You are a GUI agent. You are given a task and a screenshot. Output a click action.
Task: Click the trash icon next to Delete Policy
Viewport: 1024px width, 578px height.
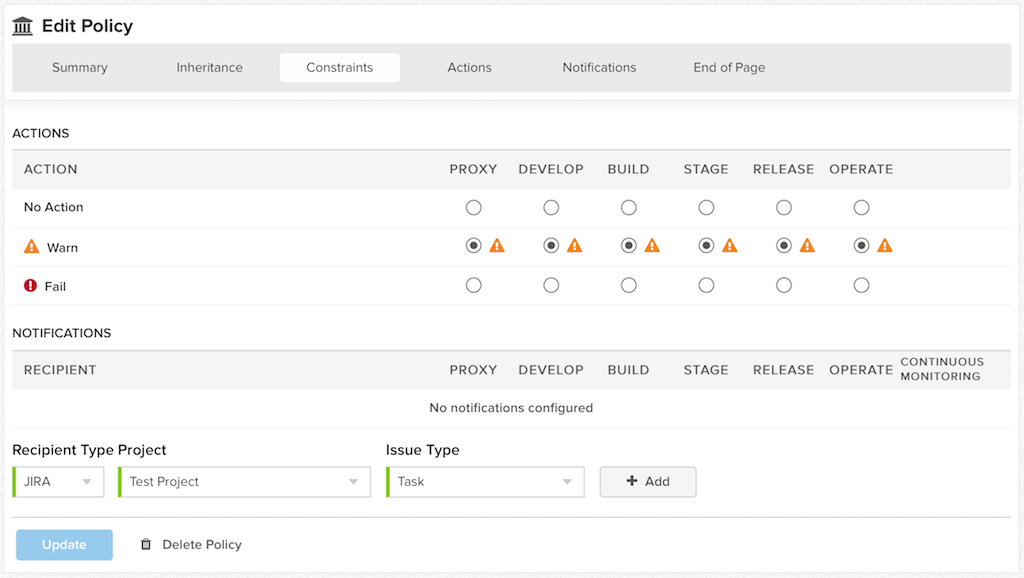click(146, 544)
